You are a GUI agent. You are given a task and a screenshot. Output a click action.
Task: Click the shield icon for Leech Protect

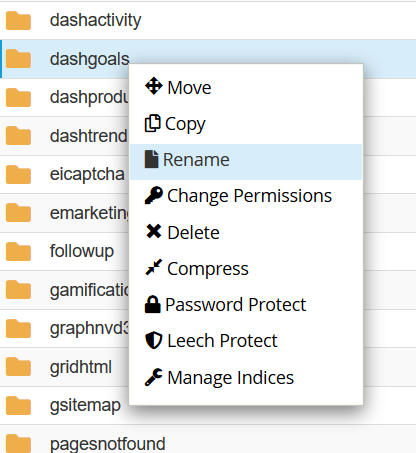point(154,340)
